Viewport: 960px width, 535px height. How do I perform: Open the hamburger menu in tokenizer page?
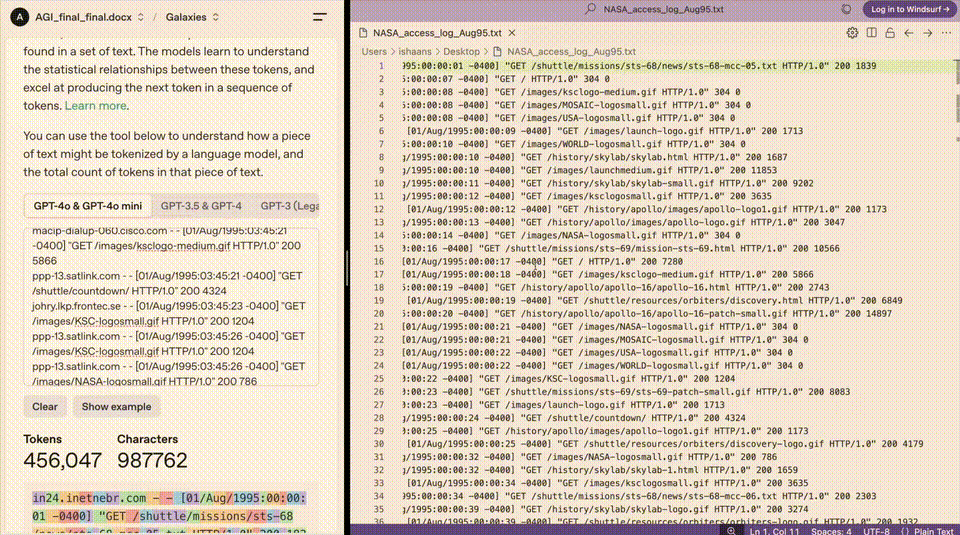(x=319, y=17)
